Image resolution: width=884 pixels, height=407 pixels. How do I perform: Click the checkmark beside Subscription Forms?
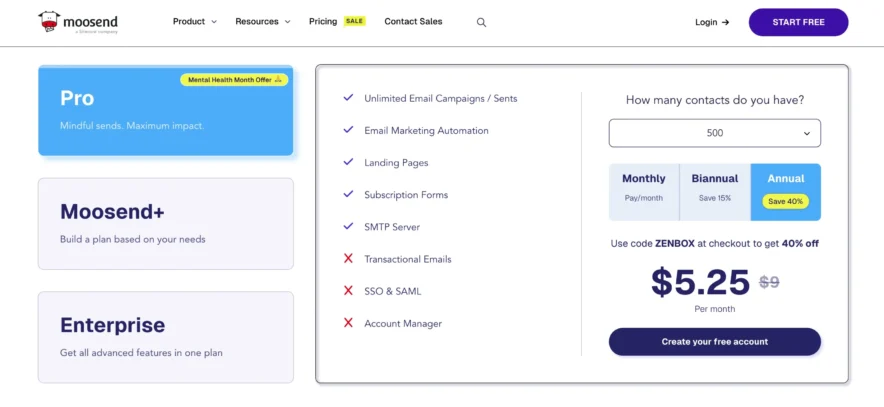point(348,194)
